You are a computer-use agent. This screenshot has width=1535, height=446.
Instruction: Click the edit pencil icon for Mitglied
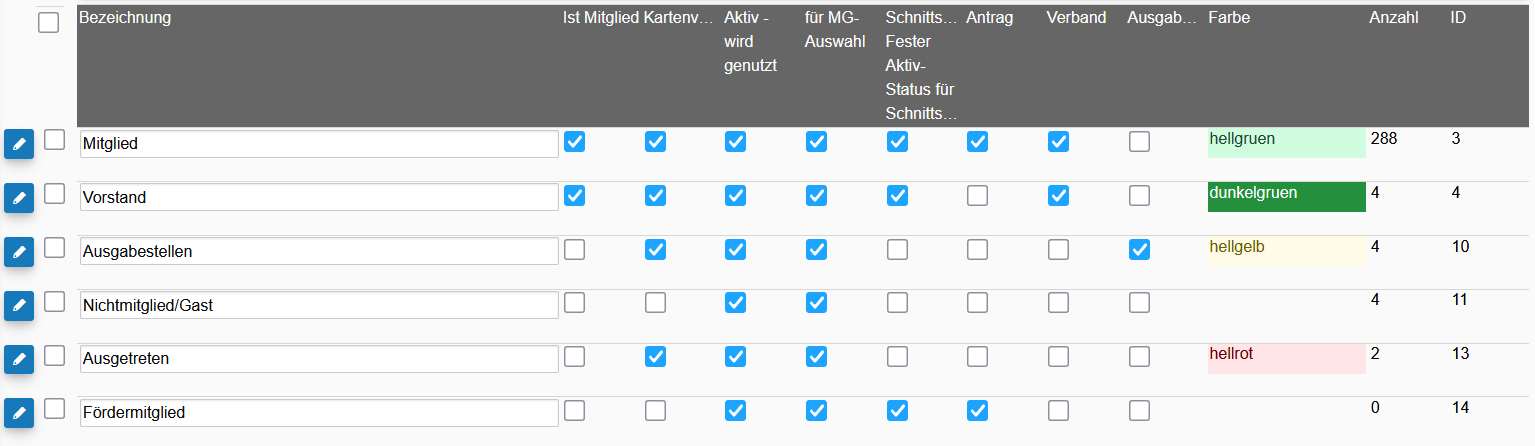[19, 144]
